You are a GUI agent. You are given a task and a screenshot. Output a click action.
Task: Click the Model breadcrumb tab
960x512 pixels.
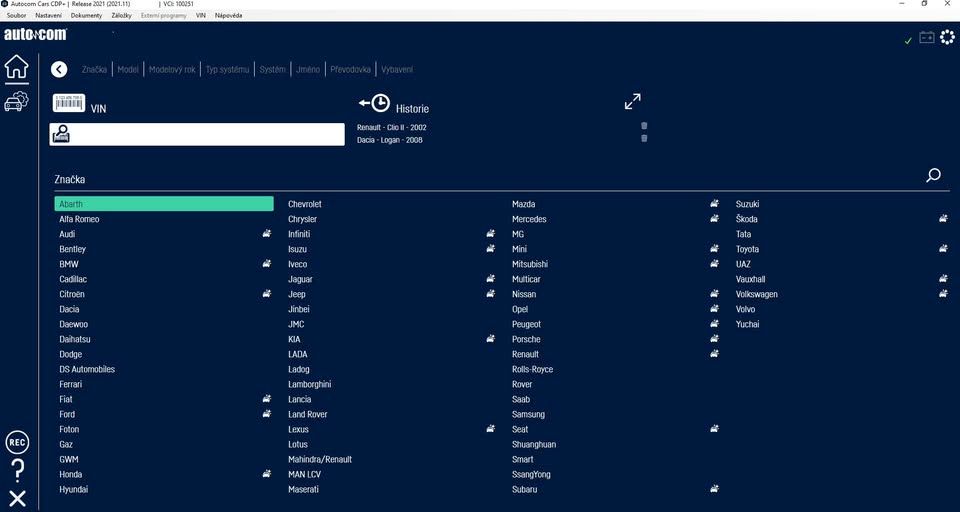tap(128, 70)
